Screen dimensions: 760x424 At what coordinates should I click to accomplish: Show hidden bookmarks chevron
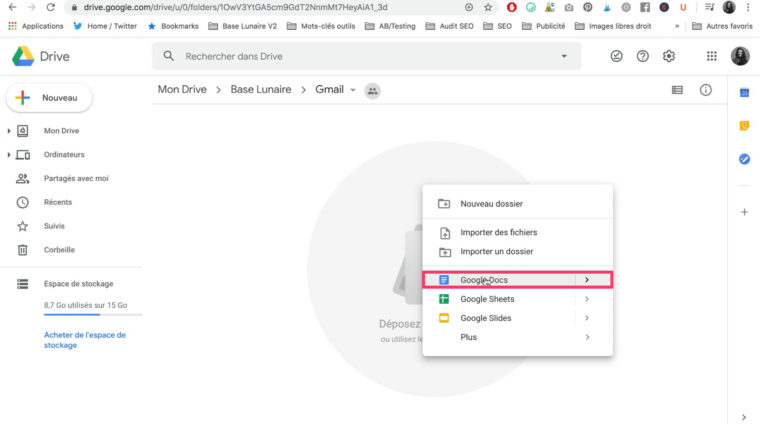point(677,26)
